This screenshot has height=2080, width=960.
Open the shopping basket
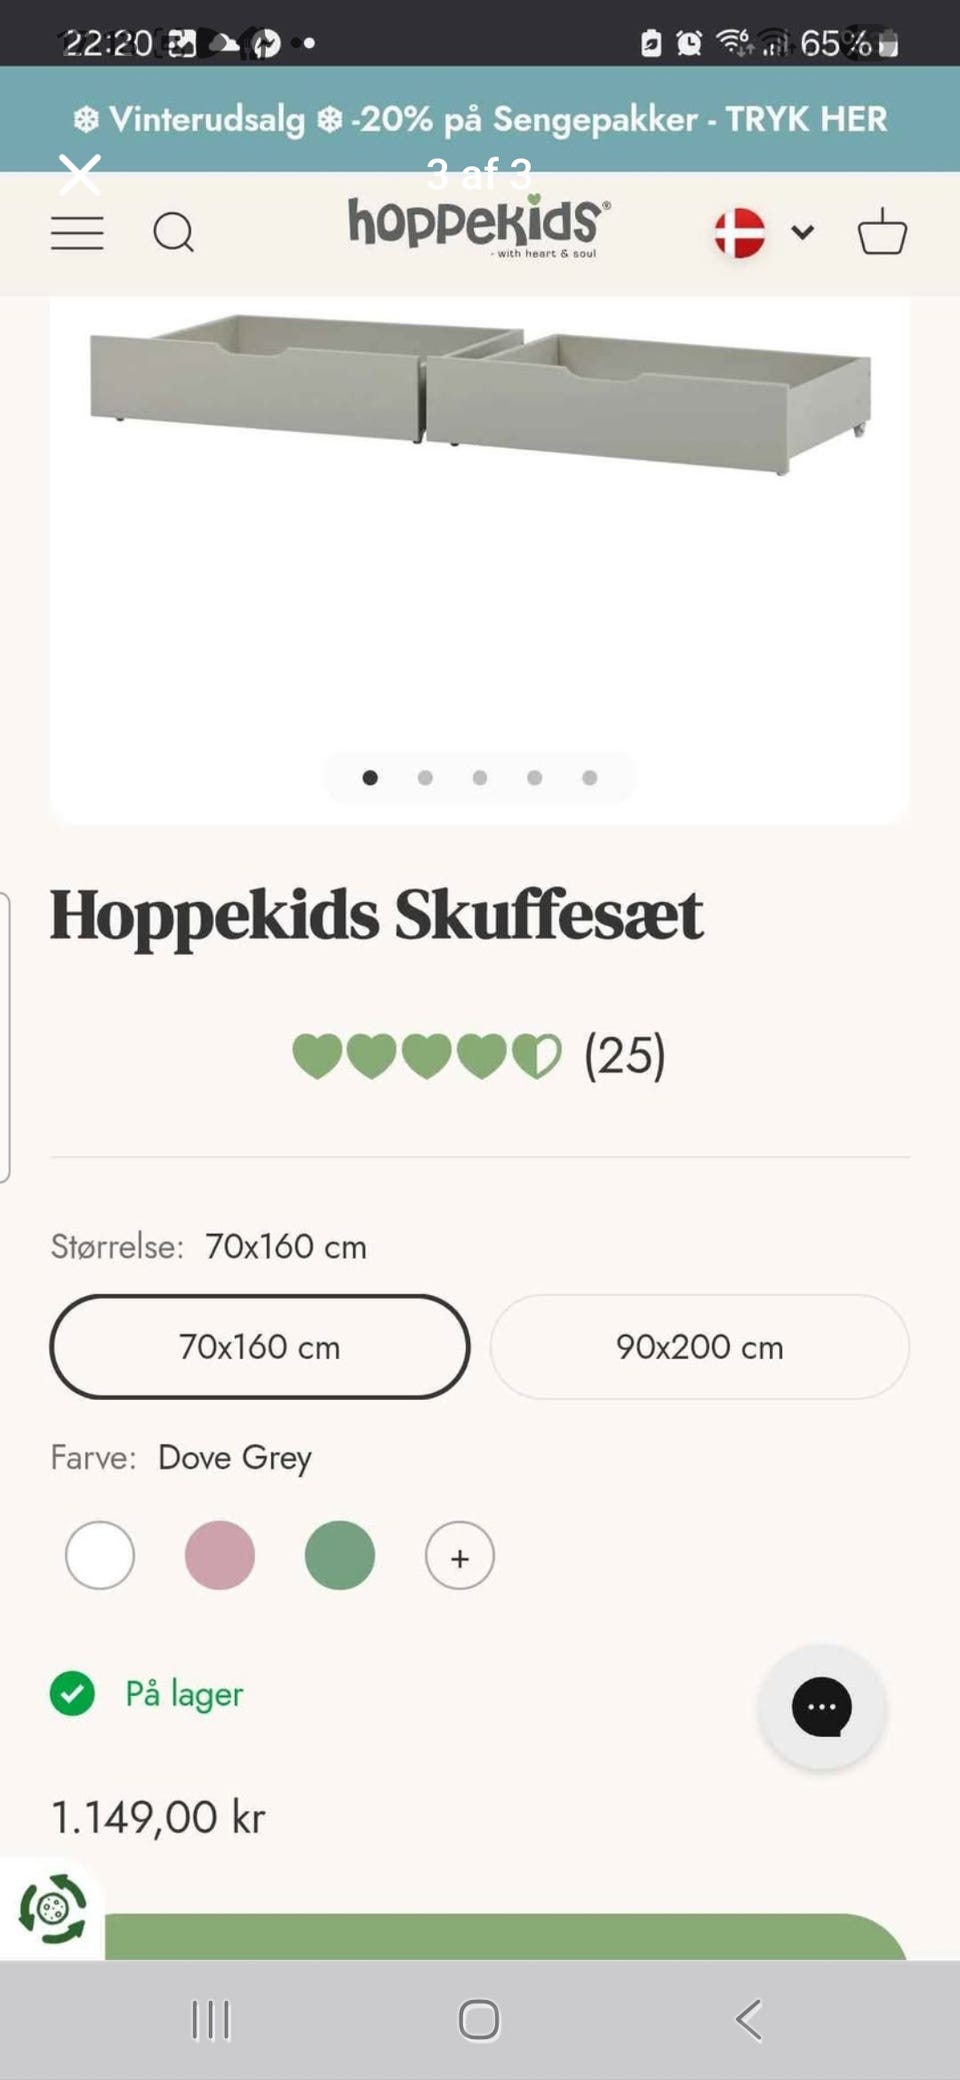pyautogui.click(x=882, y=232)
